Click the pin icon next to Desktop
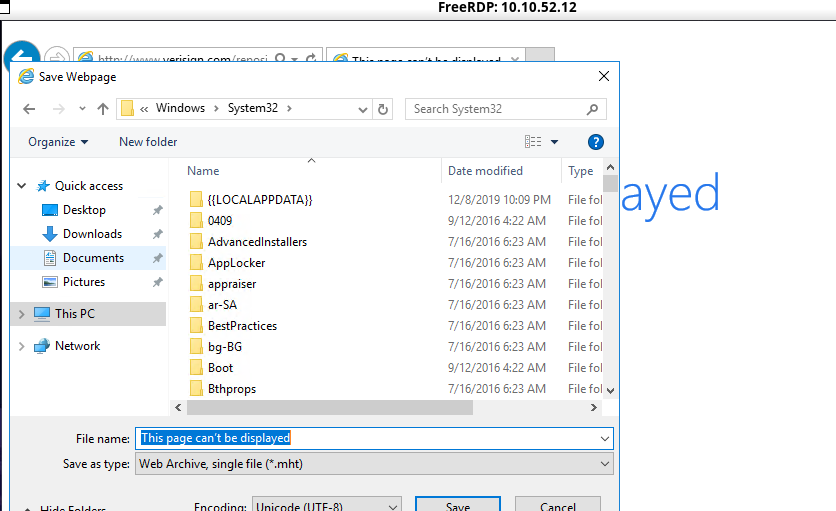The image size is (836, 511). coord(157,210)
